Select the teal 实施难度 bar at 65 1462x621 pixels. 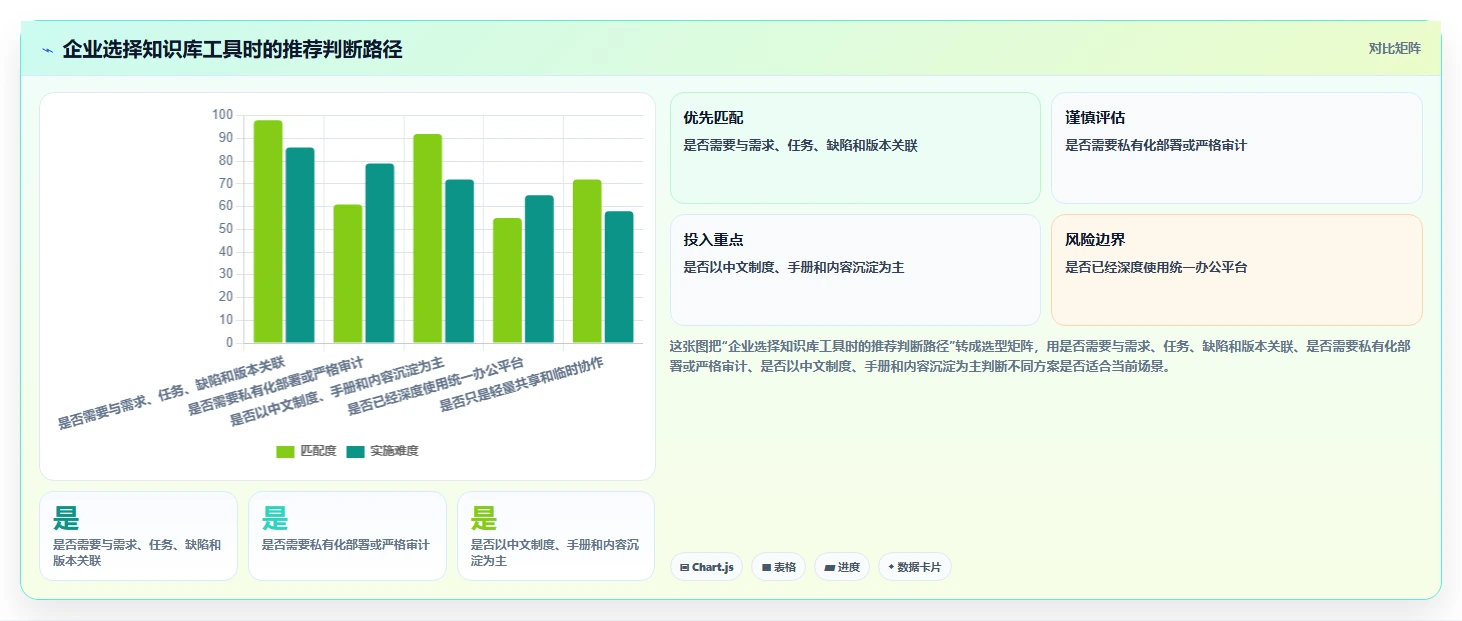click(x=540, y=269)
